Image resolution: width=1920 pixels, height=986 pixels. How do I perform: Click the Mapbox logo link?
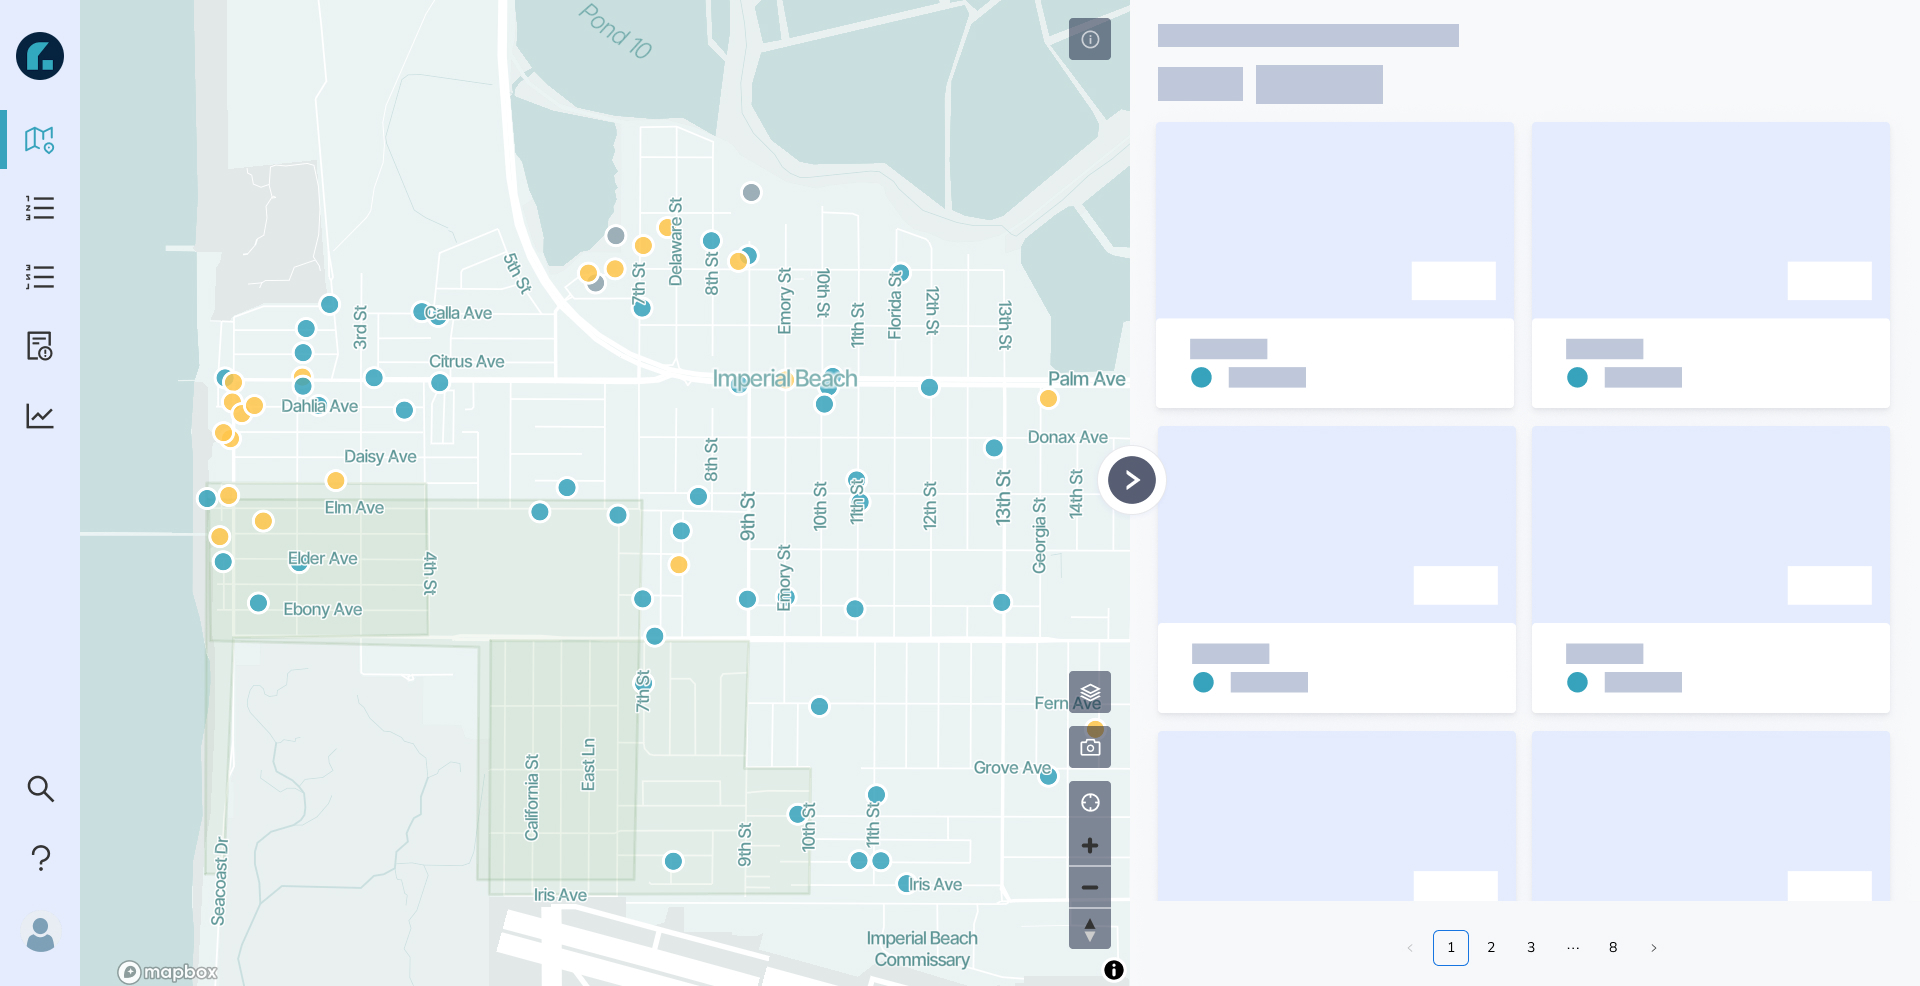[x=168, y=972]
